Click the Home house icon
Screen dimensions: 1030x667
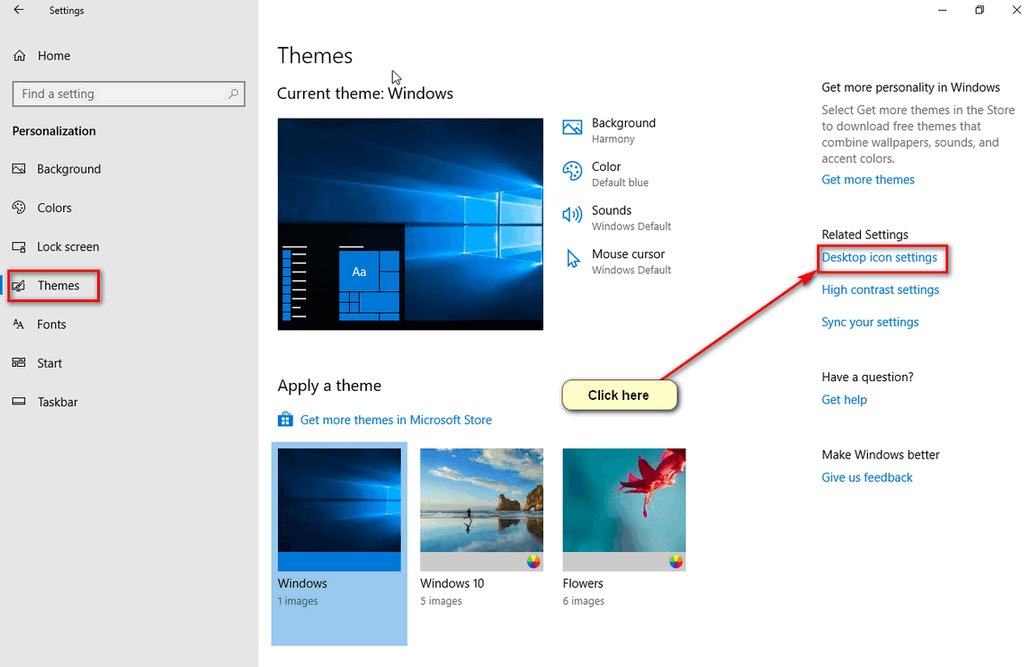[20, 56]
